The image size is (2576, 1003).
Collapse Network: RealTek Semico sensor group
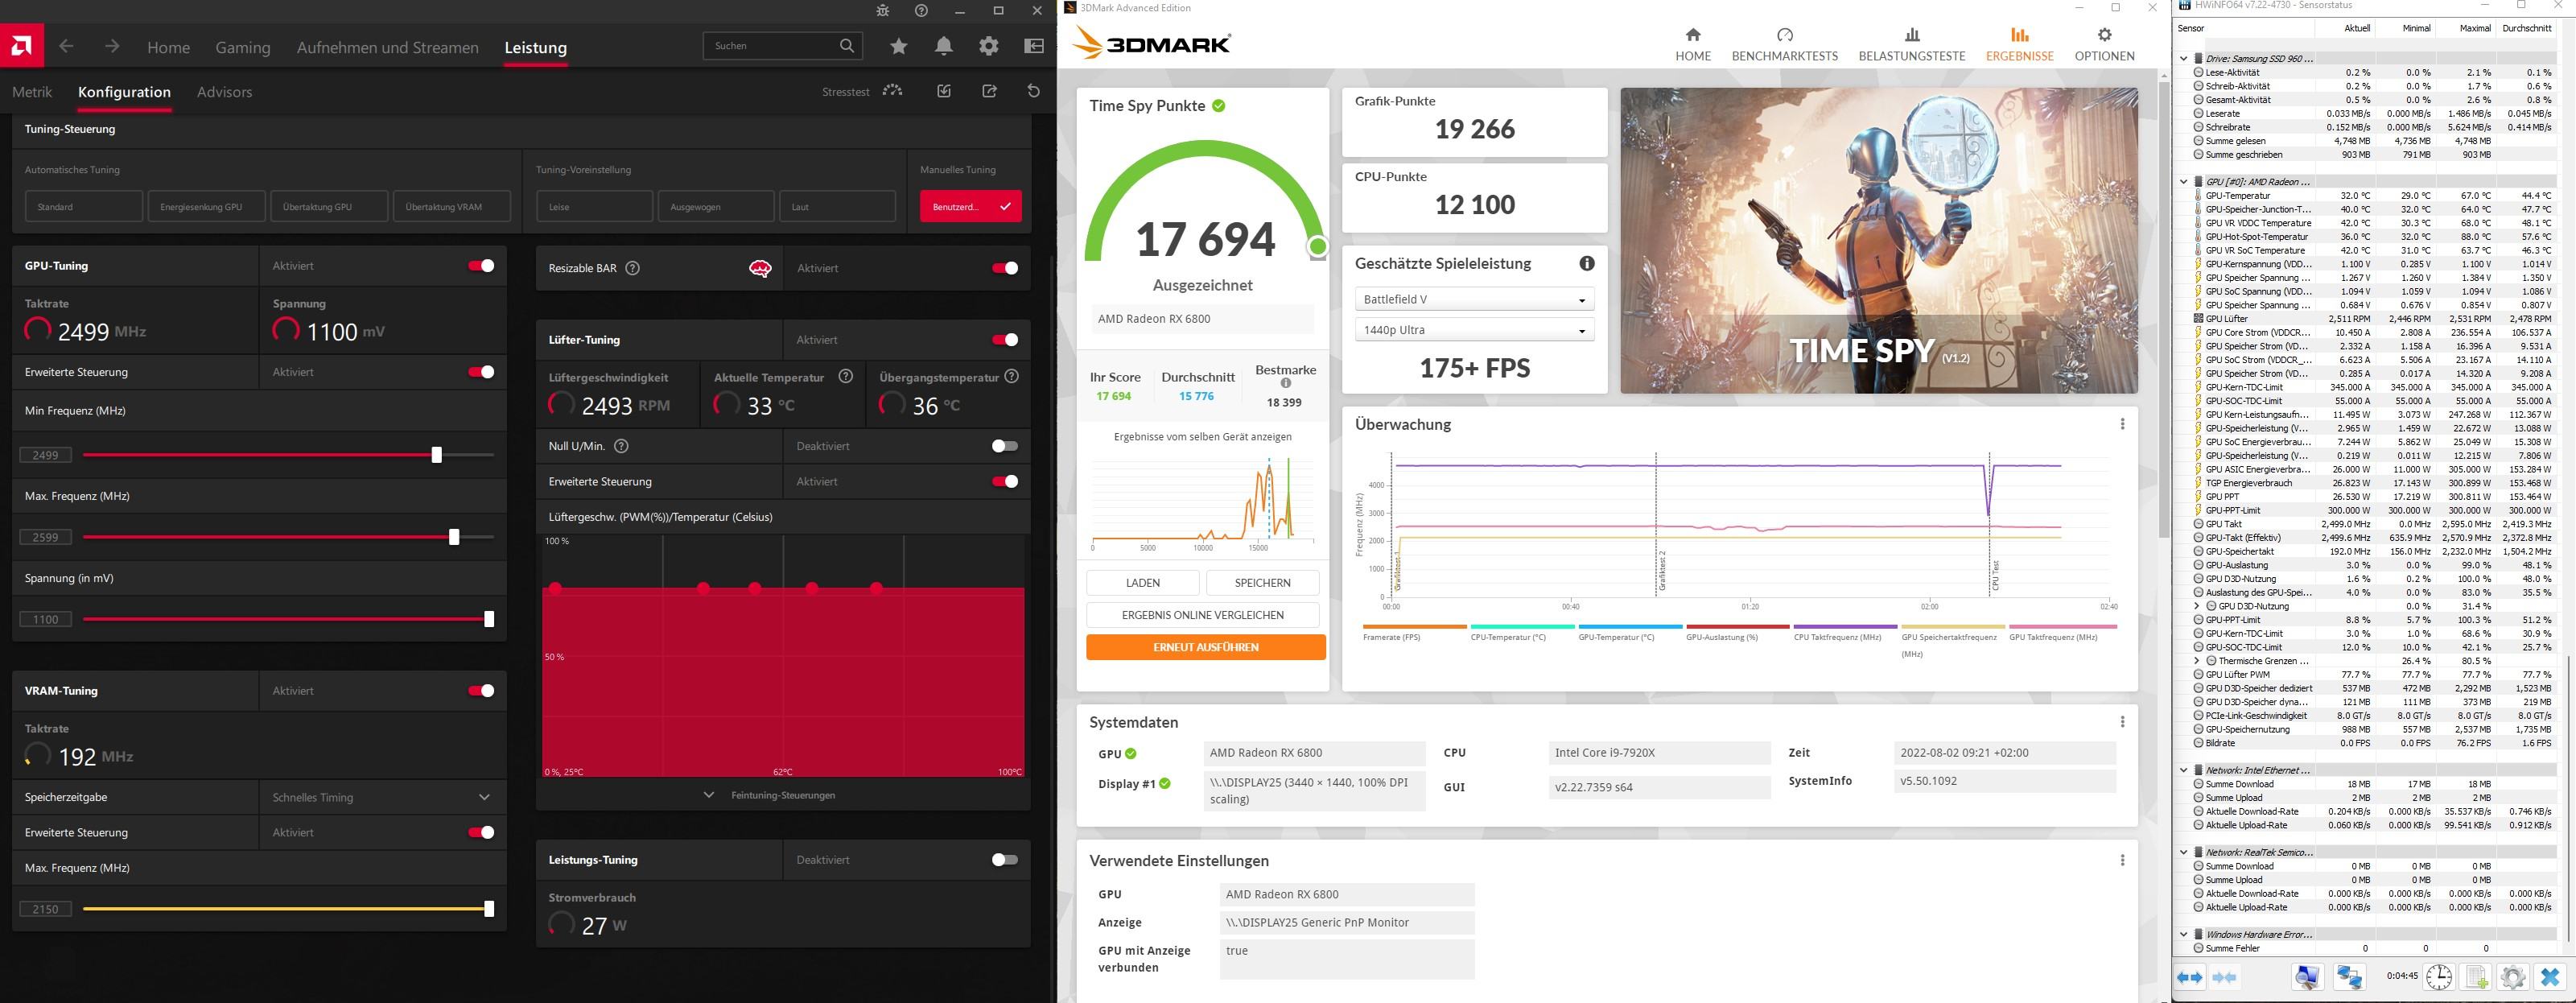(x=2184, y=852)
